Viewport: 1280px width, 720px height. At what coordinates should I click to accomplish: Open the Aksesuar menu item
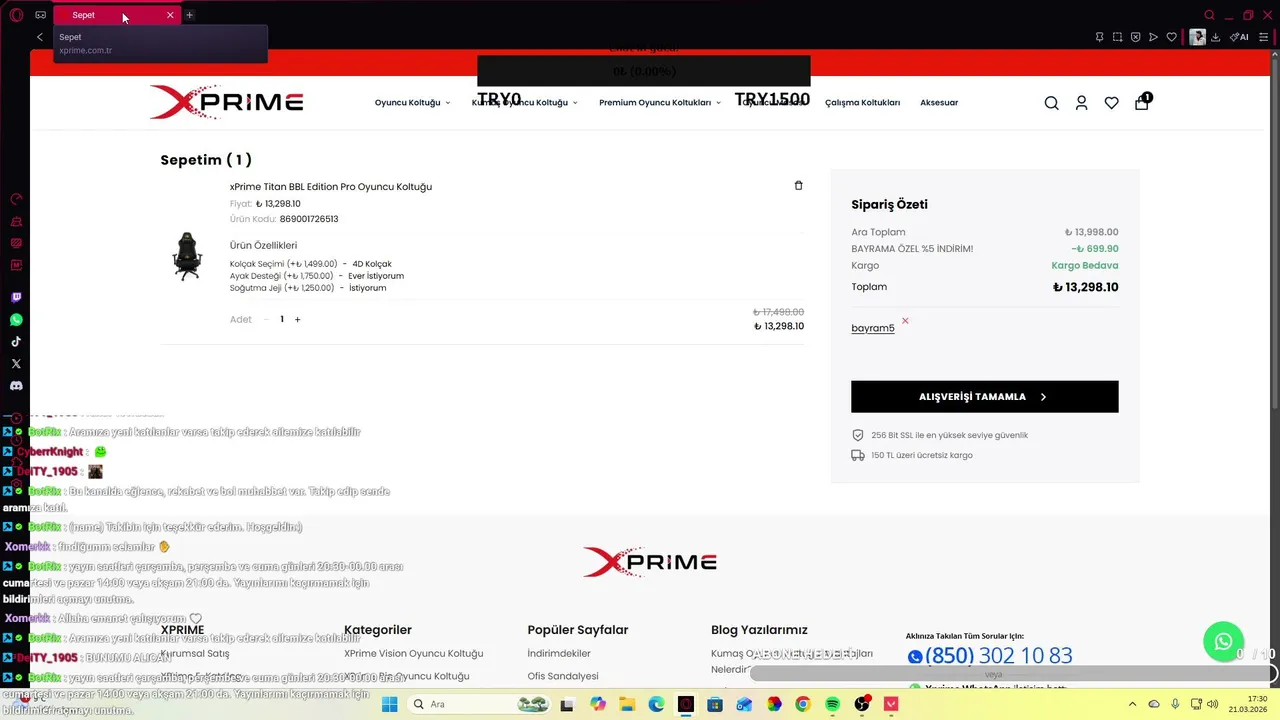tap(939, 103)
